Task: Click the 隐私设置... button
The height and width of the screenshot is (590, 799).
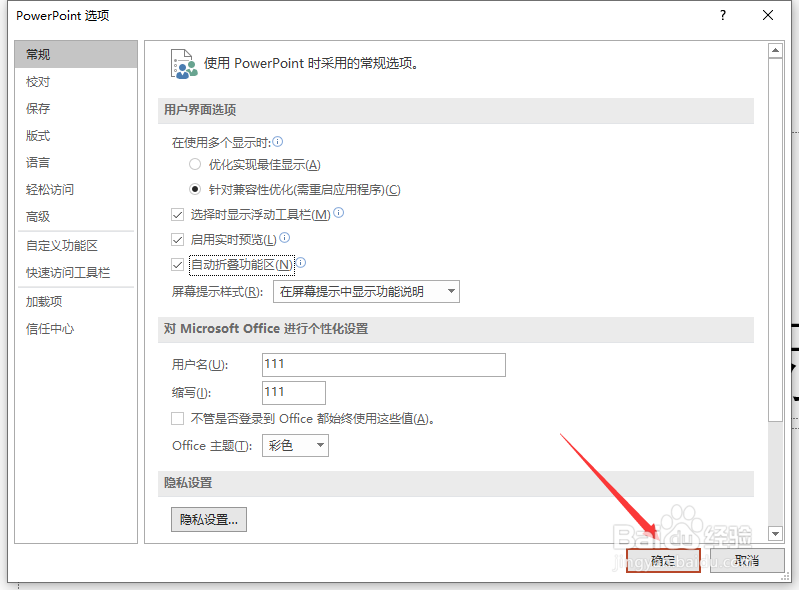Action: [209, 520]
